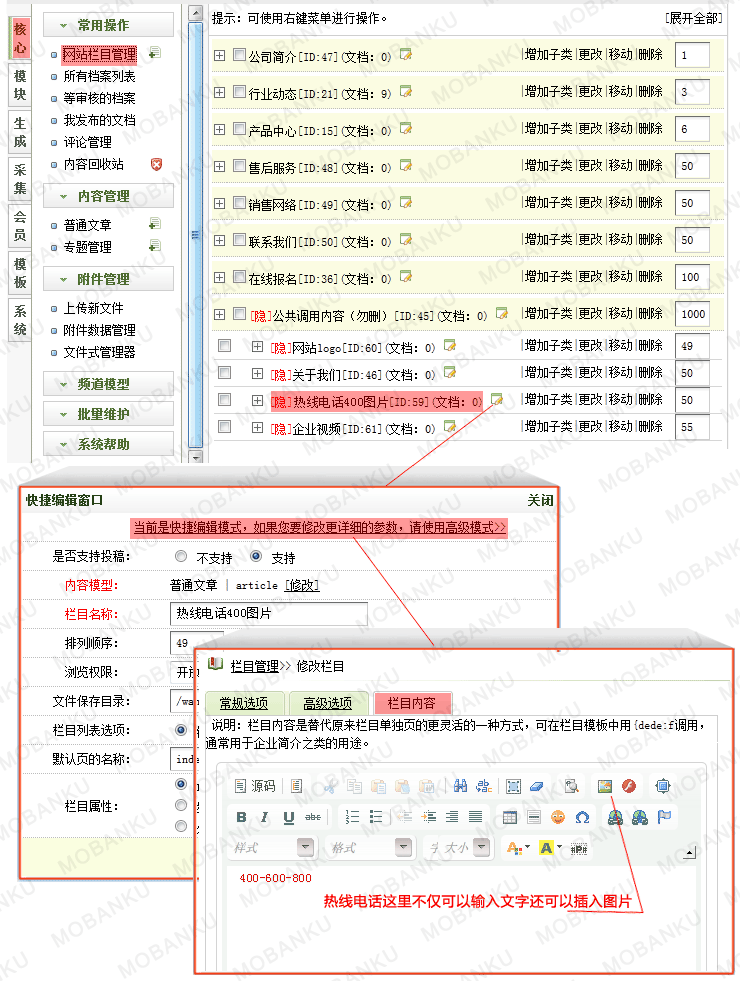This screenshot has width=740, height=981.
Task: Click the increase indent icon in the editor
Action: click(x=428, y=816)
